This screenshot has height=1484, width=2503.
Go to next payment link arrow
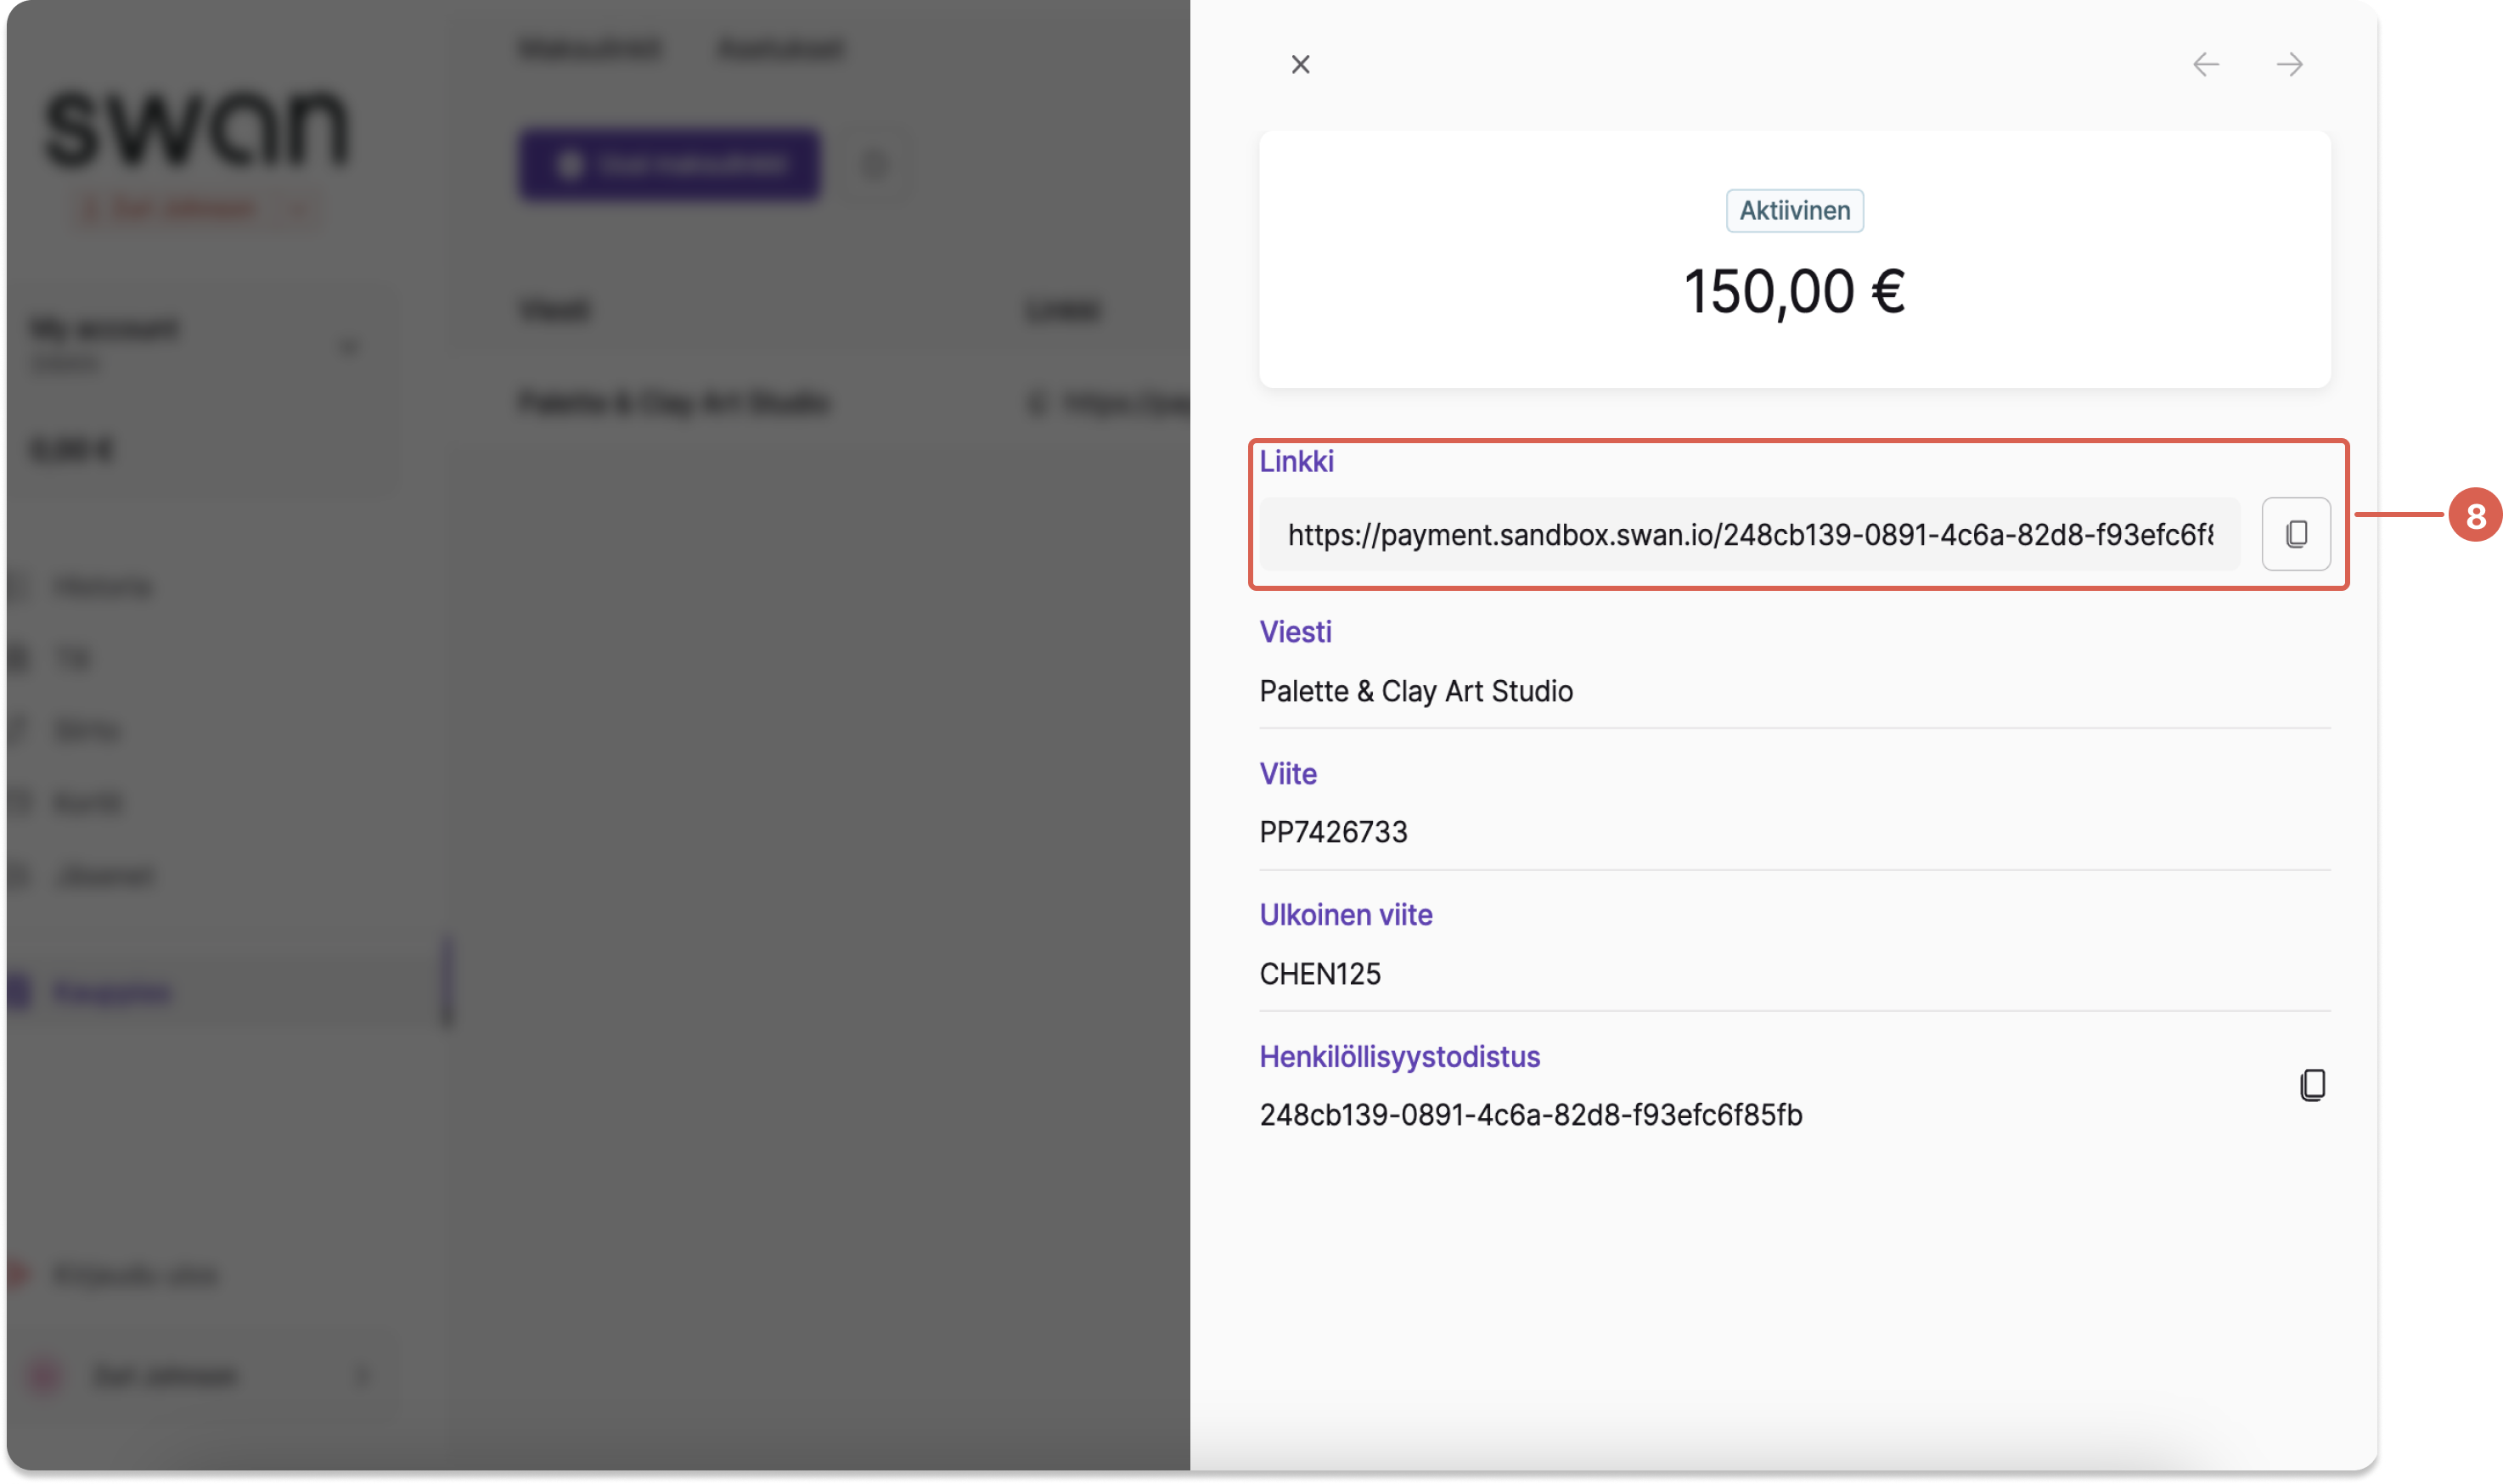2289,65
